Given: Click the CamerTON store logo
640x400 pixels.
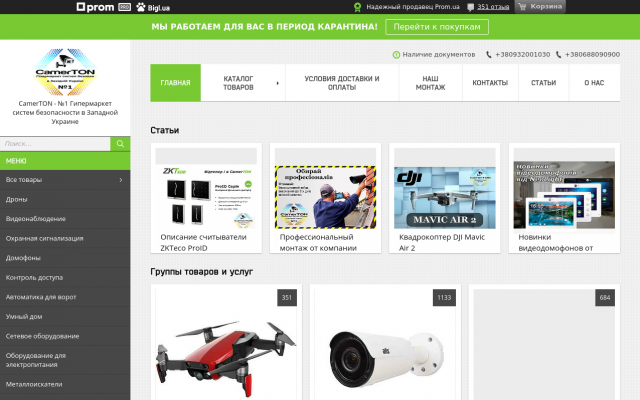Looking at the screenshot, I should tap(65, 72).
